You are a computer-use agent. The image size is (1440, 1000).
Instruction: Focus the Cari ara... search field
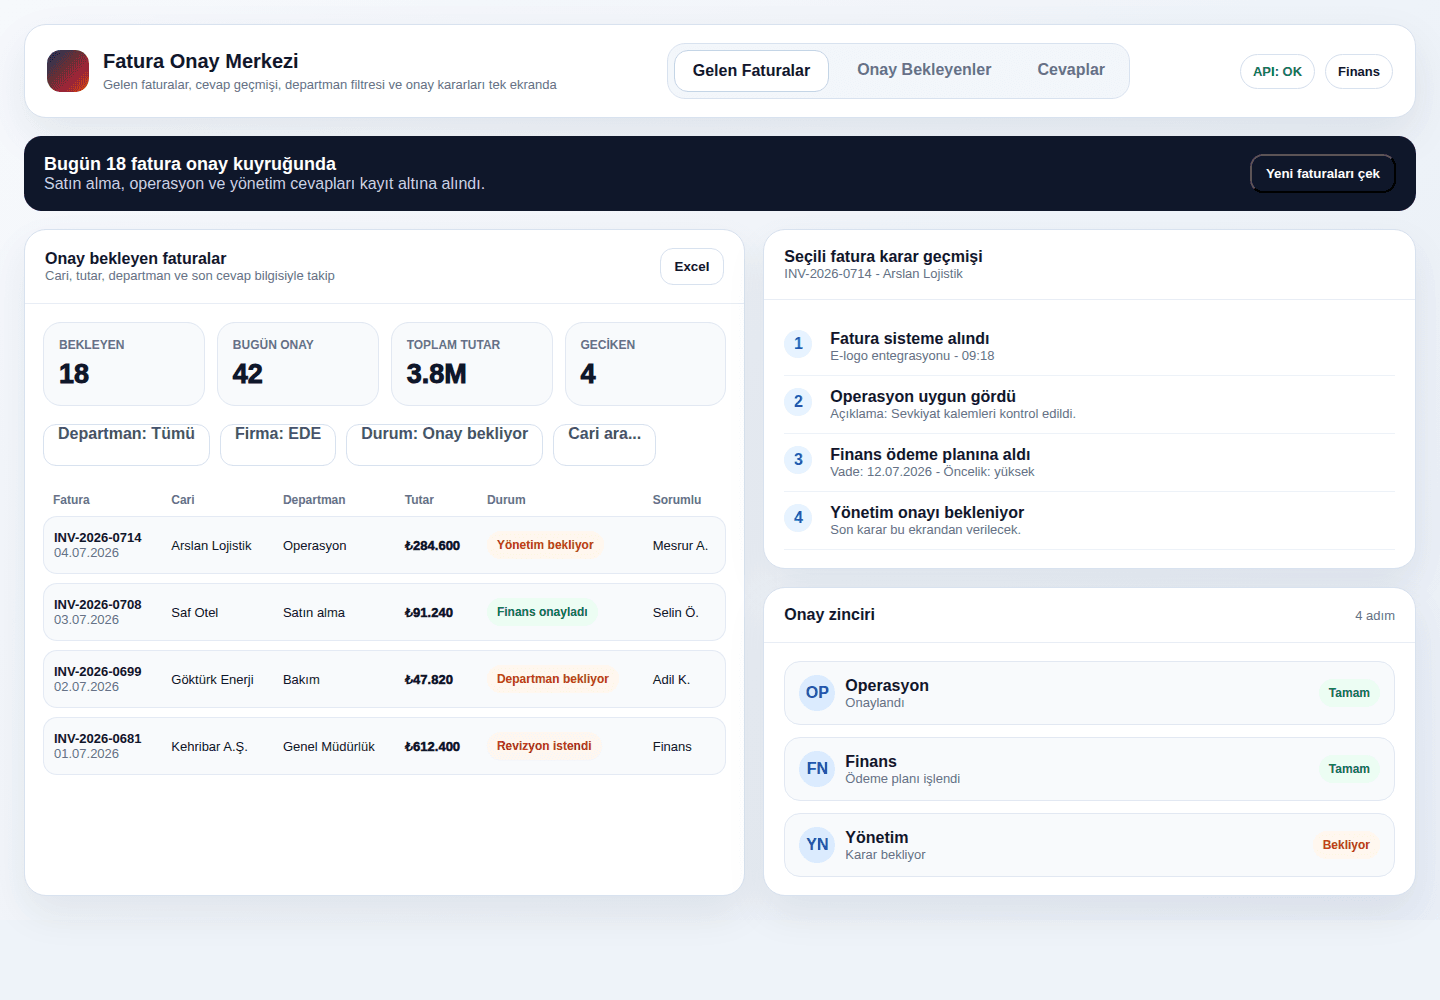604,445
